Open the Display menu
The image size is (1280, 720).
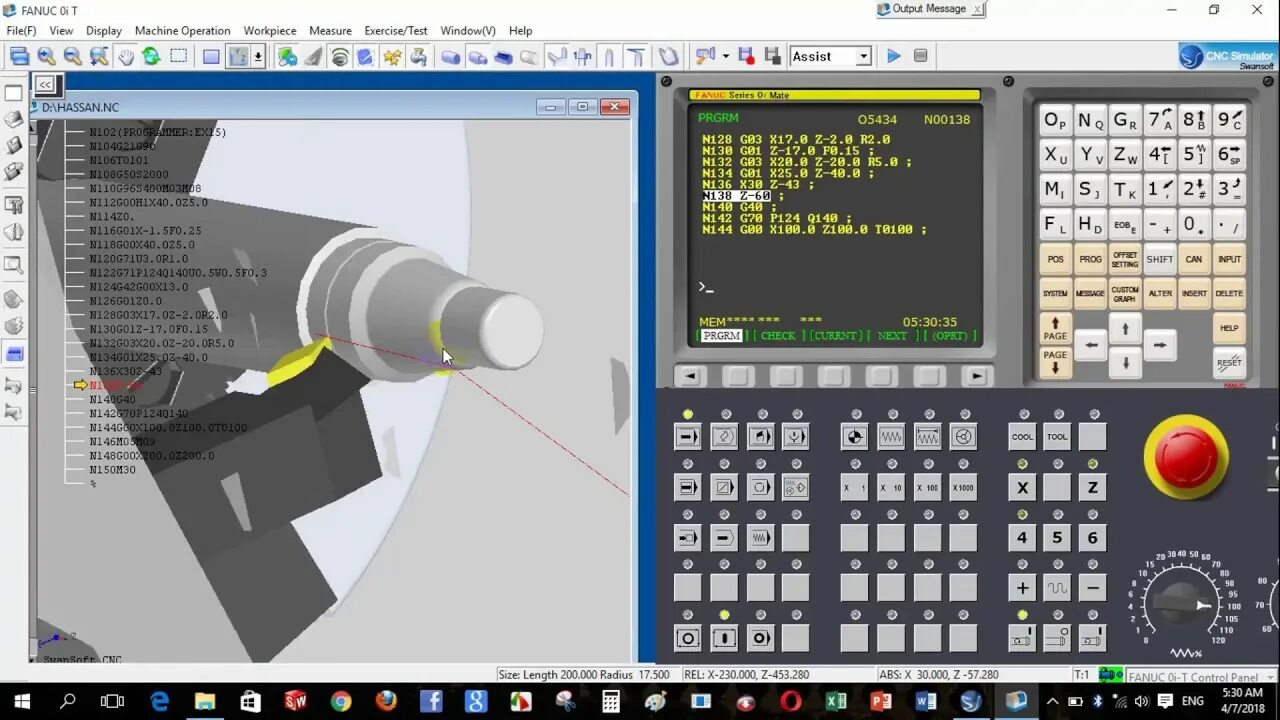tap(104, 31)
